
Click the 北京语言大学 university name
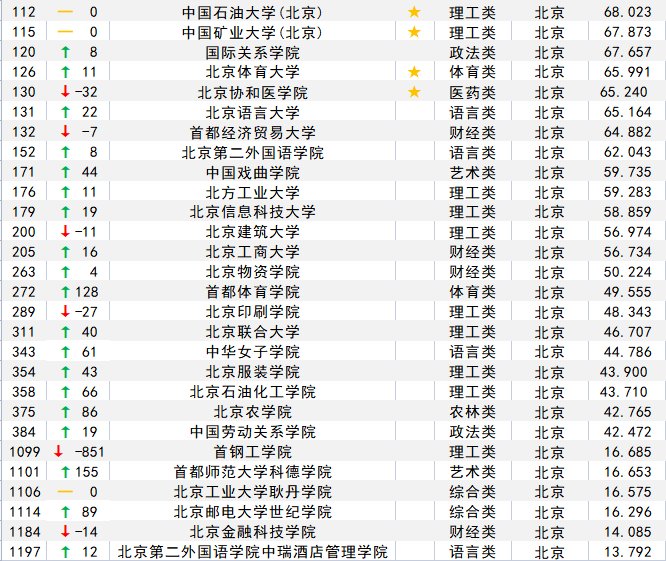point(252,112)
